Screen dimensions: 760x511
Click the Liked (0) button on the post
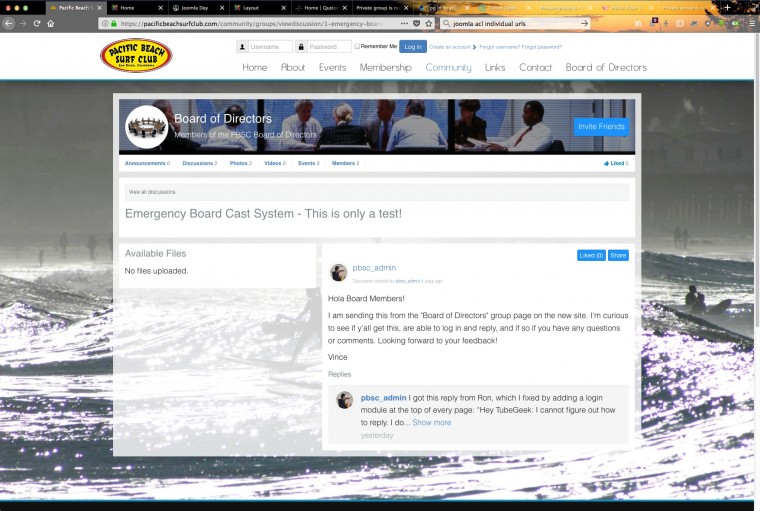[x=591, y=256]
